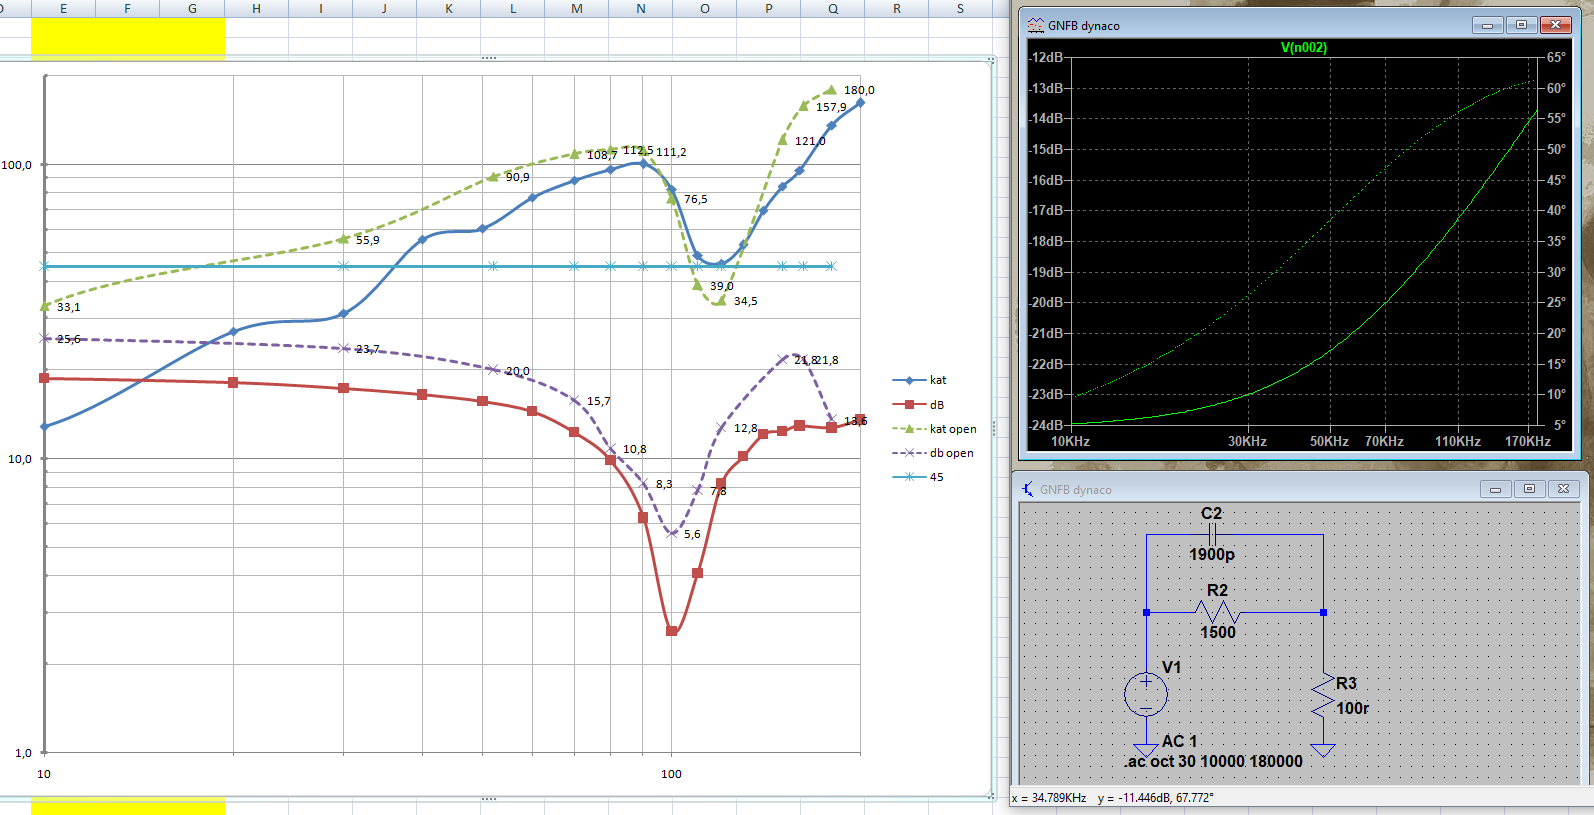Select the 'db open' legend entry
This screenshot has height=815, width=1594.
[x=951, y=453]
